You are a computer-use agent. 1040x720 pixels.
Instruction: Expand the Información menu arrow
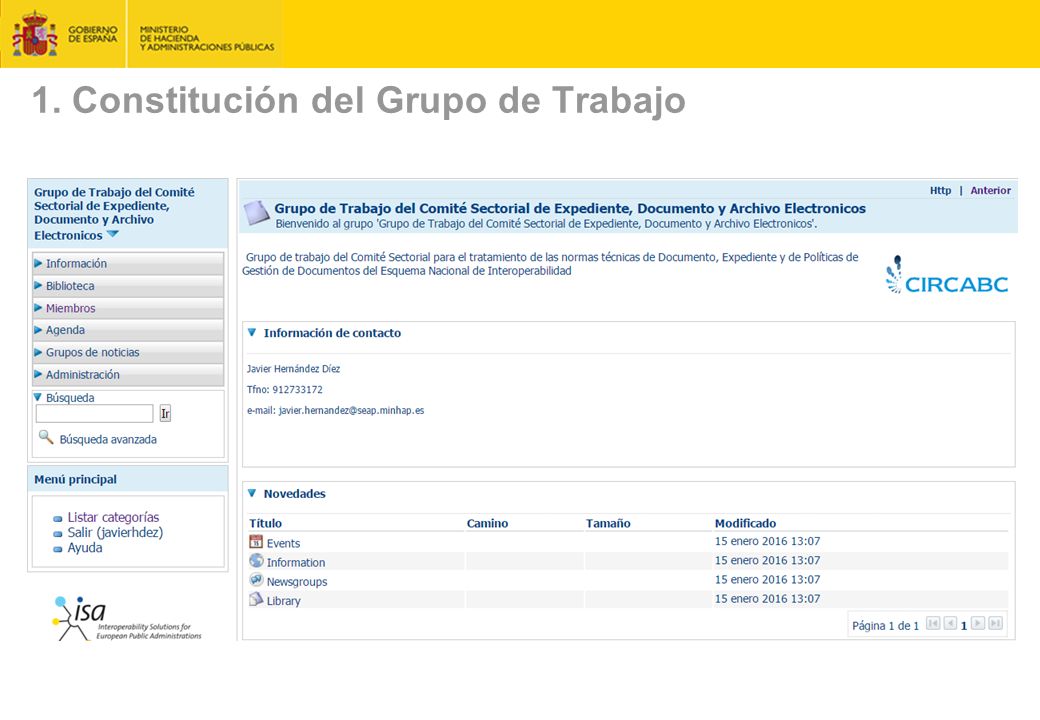(x=38, y=263)
